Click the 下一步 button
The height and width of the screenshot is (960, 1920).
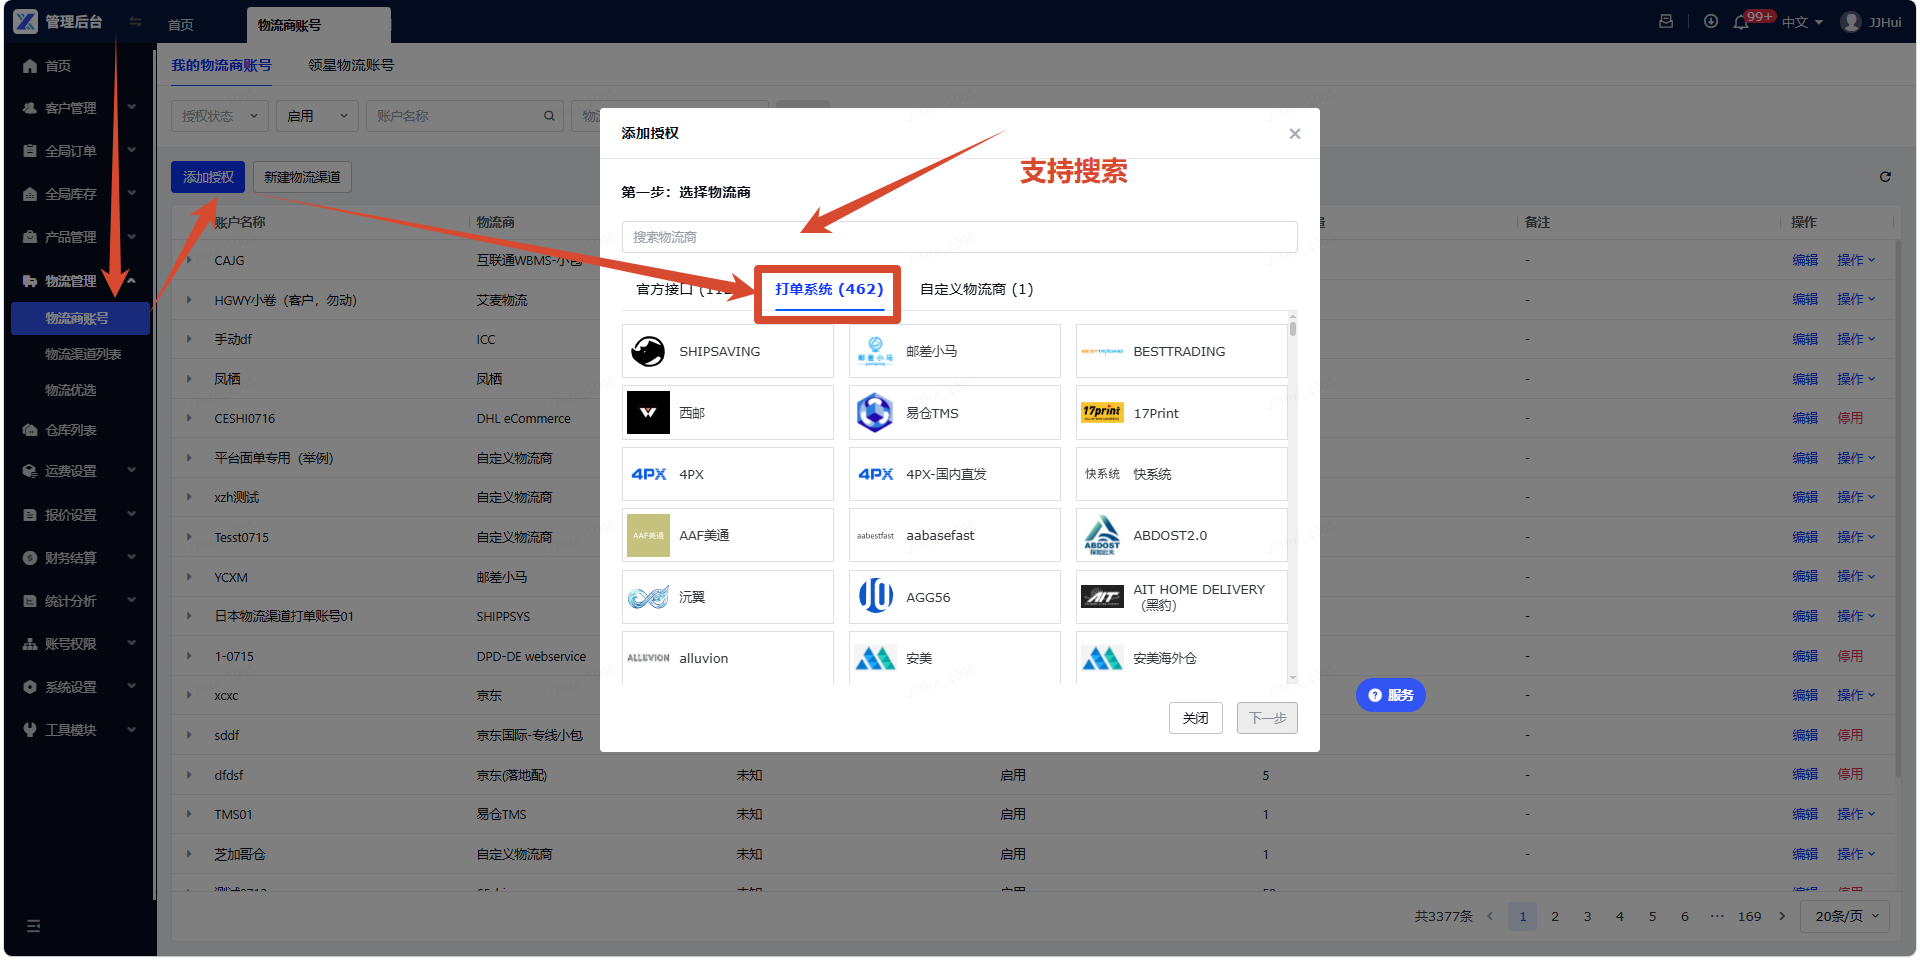[x=1267, y=718]
